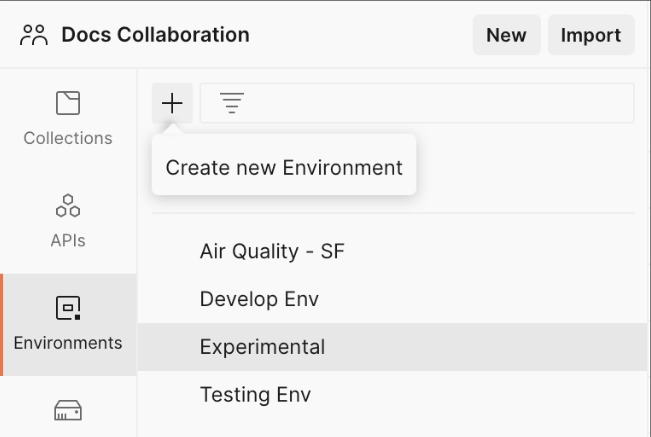Click the plus icon to create environment
Viewport: 651px width, 437px height.
(x=172, y=103)
